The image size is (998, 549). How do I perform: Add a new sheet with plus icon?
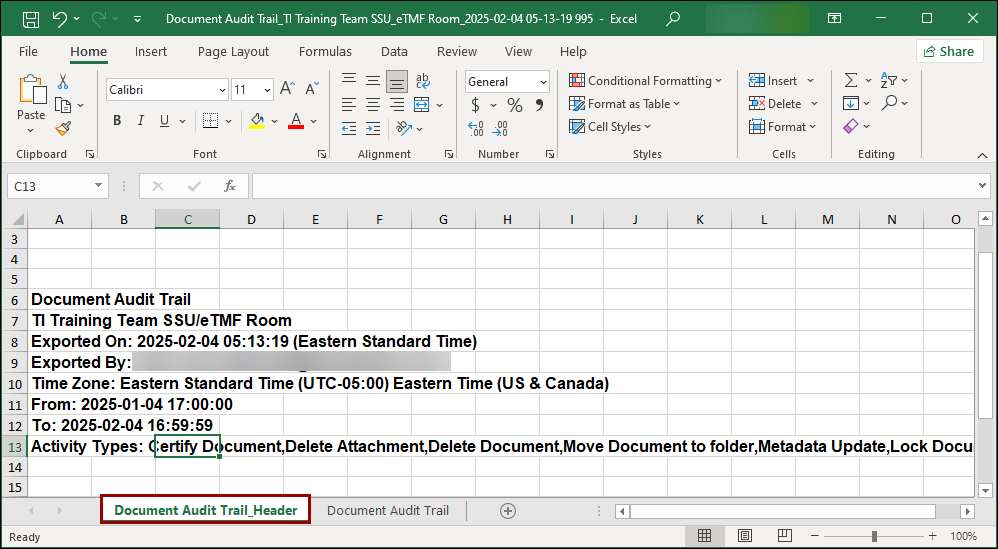pyautogui.click(x=508, y=511)
